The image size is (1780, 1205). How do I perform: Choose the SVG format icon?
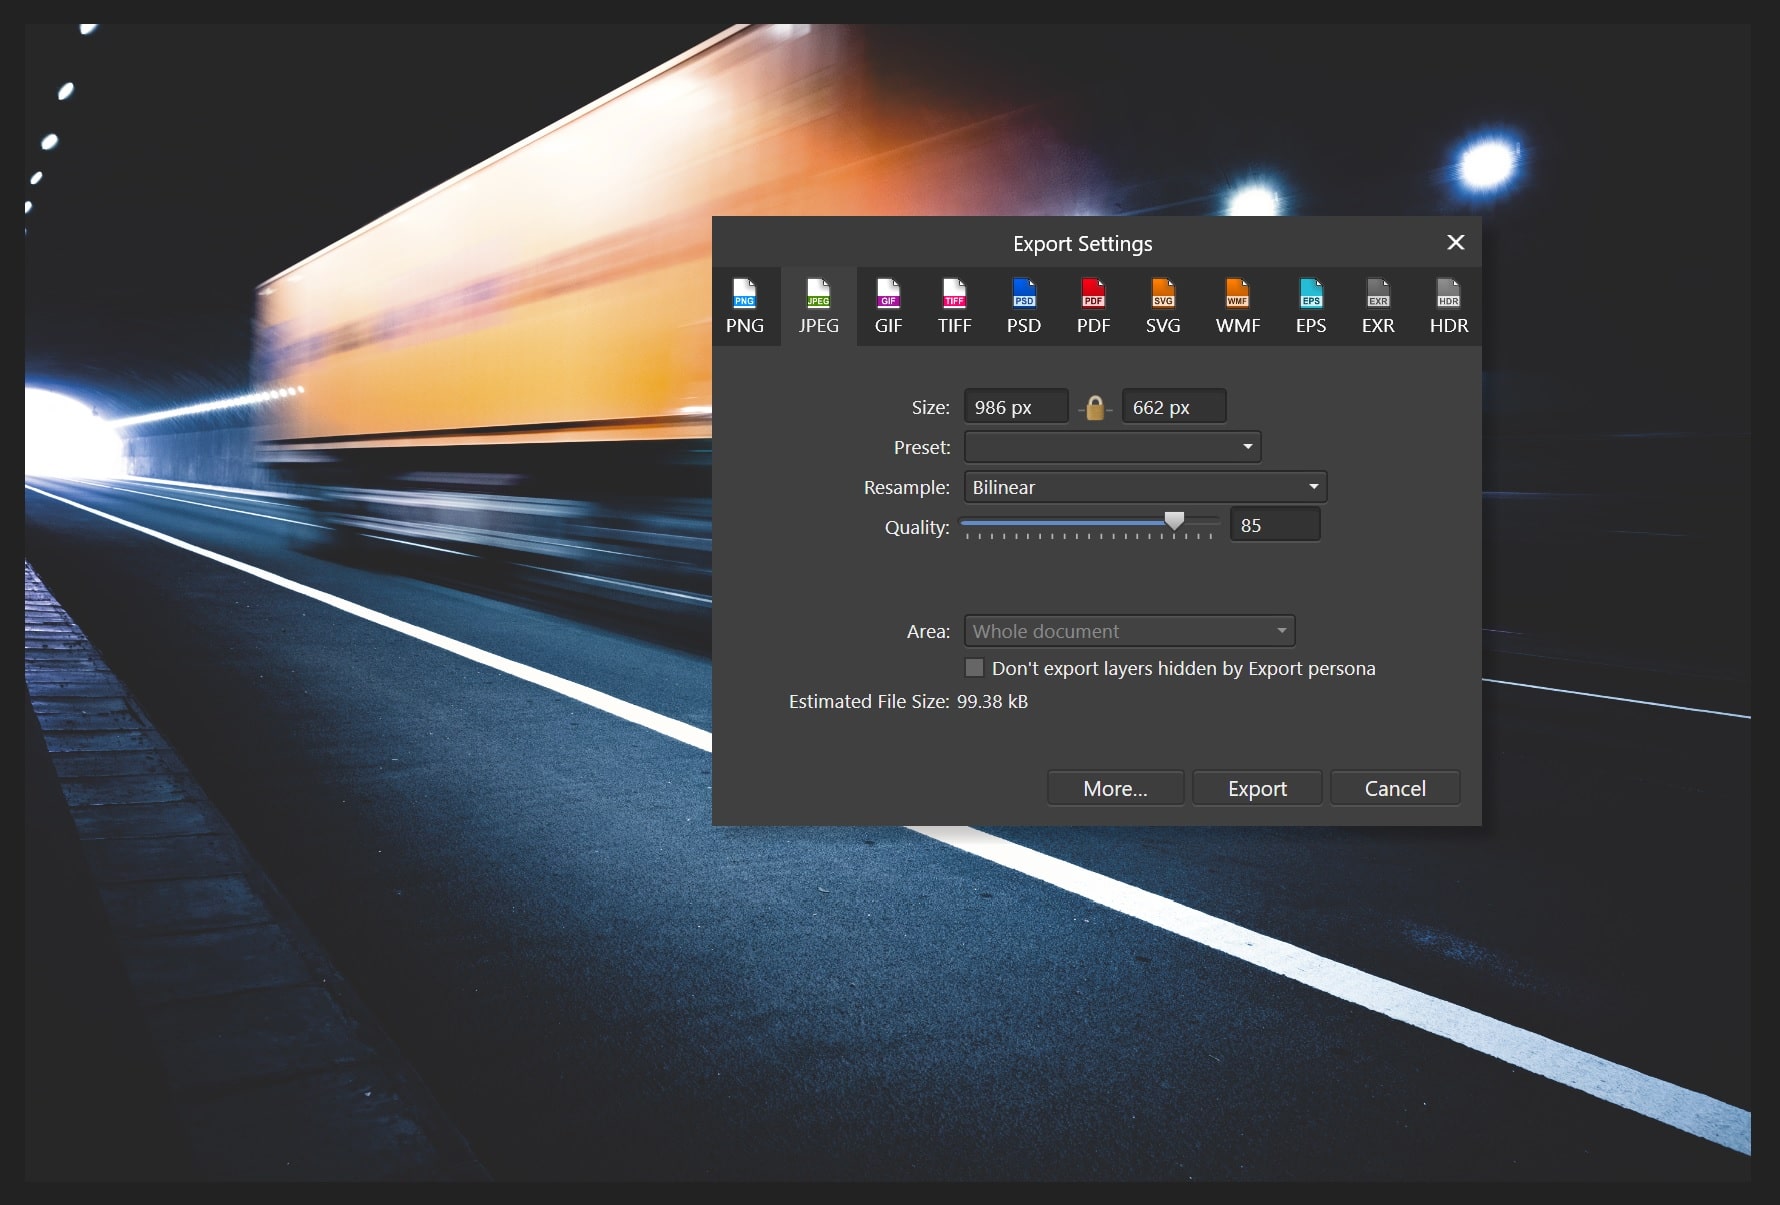(x=1163, y=306)
